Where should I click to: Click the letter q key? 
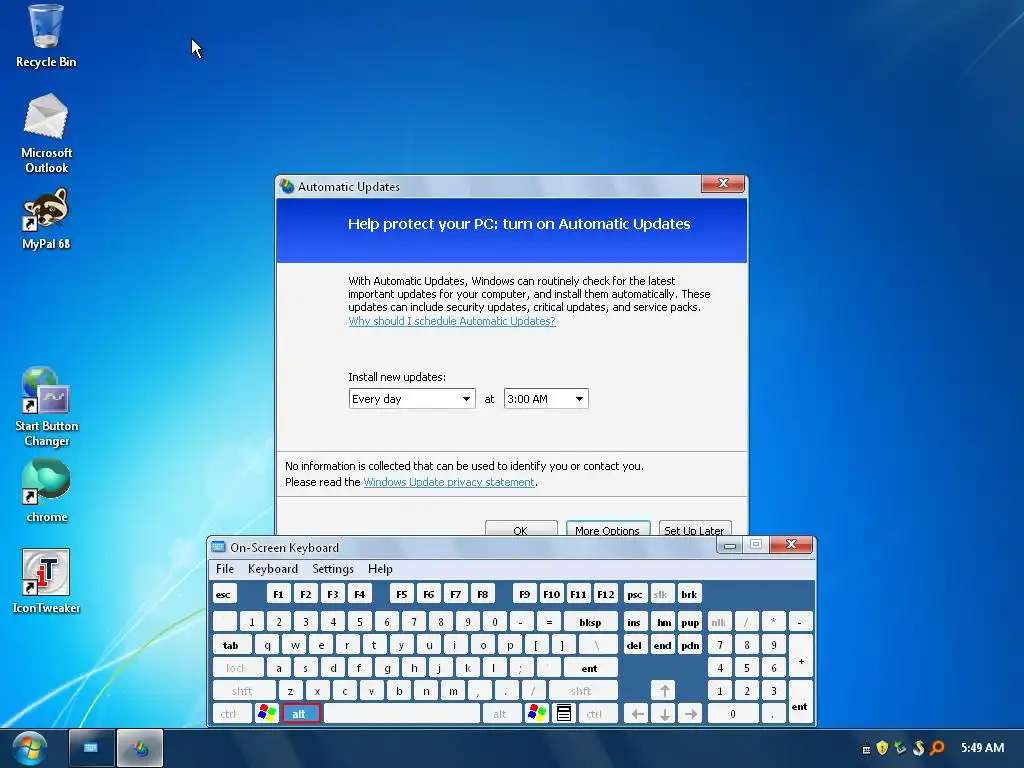pos(267,645)
